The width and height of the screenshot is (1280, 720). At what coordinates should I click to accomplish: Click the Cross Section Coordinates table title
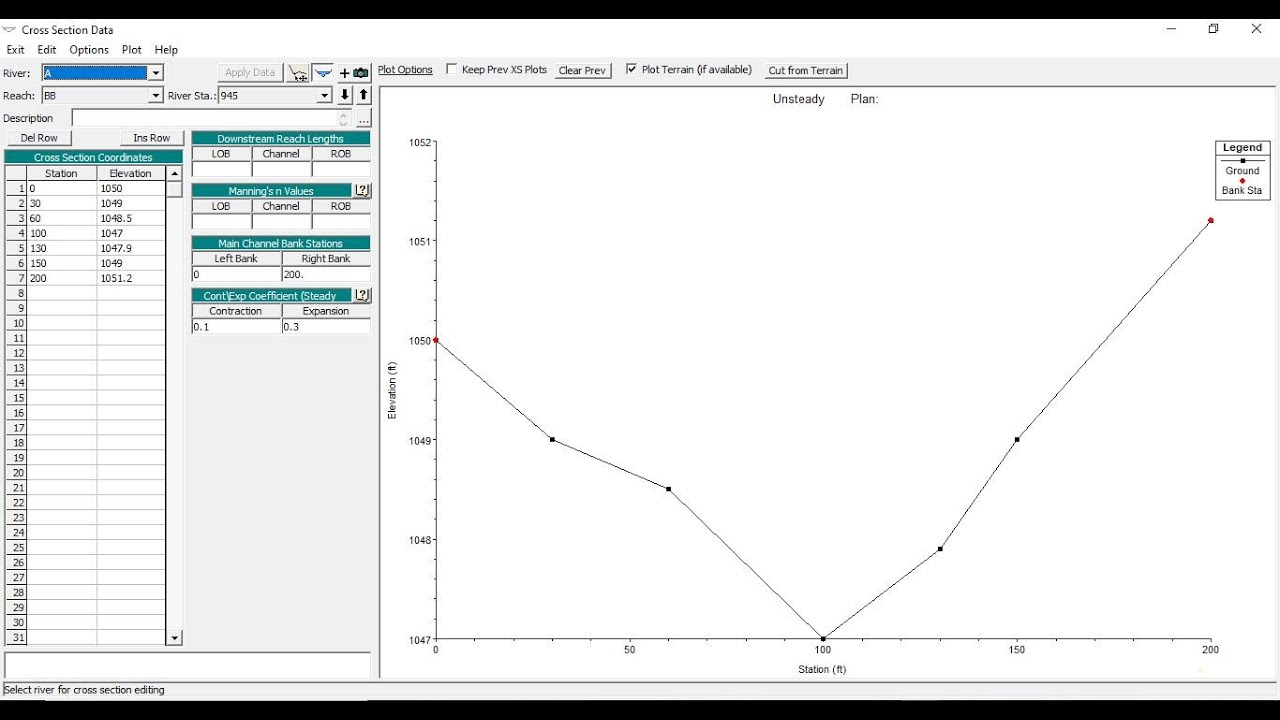click(x=93, y=157)
